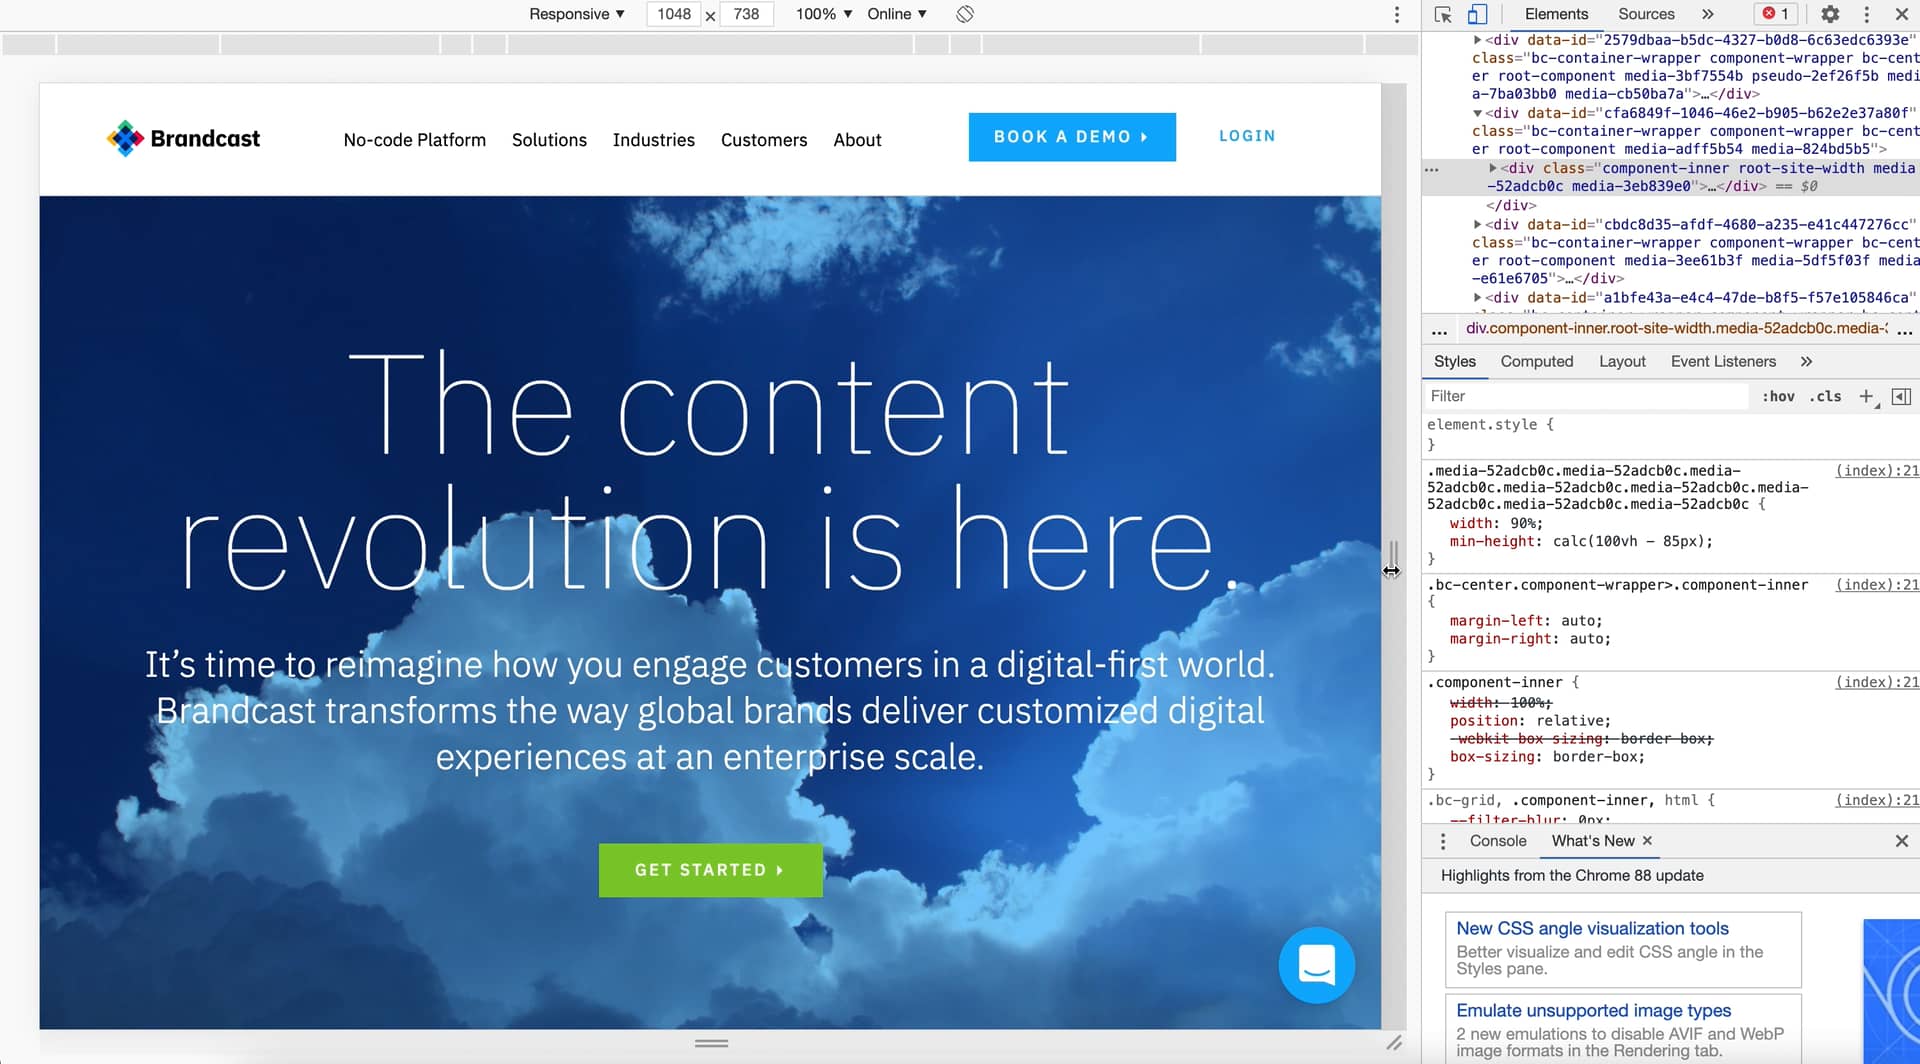Click the margin-left: auto declaration
This screenshot has width=1920, height=1064.
coord(1526,621)
